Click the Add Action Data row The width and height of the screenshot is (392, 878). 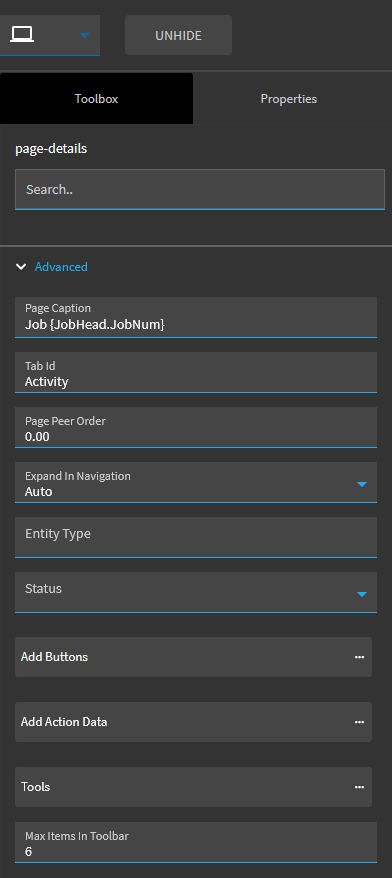193,722
